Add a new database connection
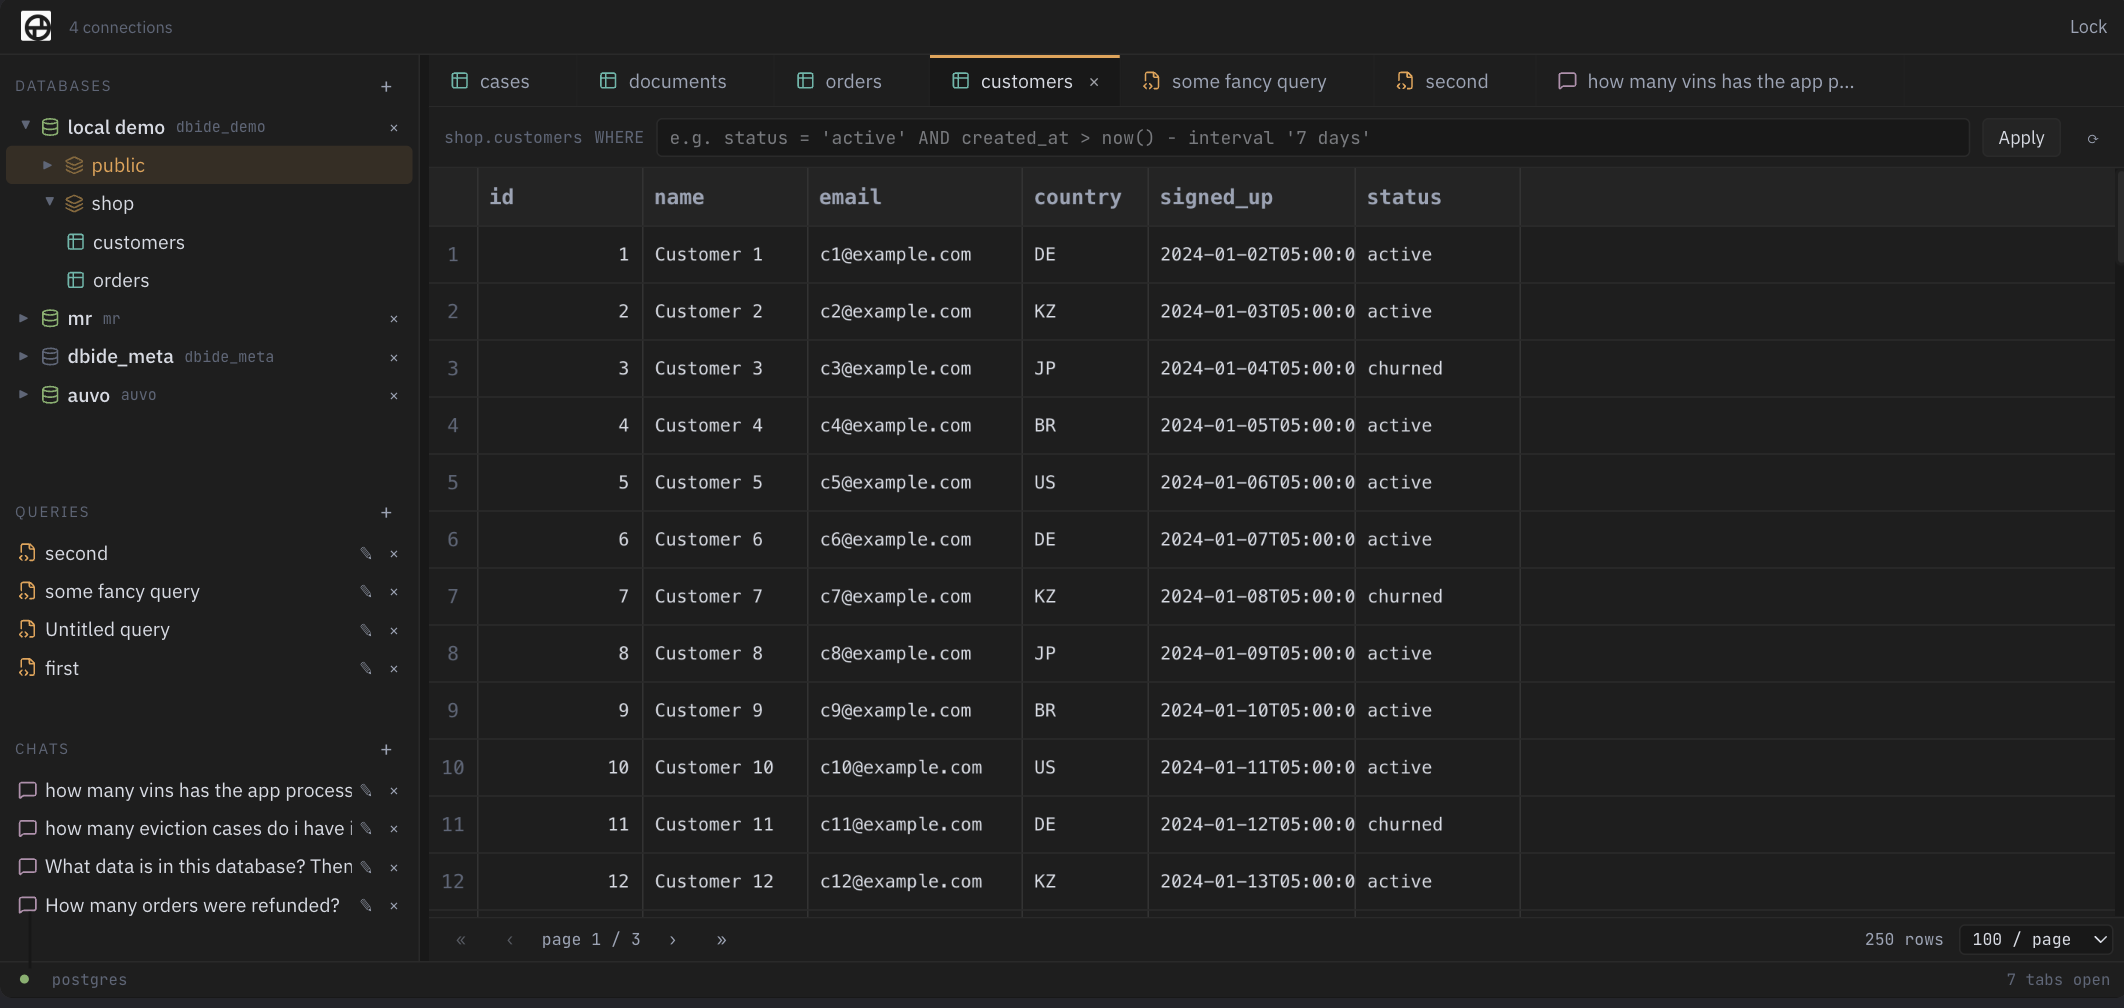The height and width of the screenshot is (1008, 2124). point(386,87)
